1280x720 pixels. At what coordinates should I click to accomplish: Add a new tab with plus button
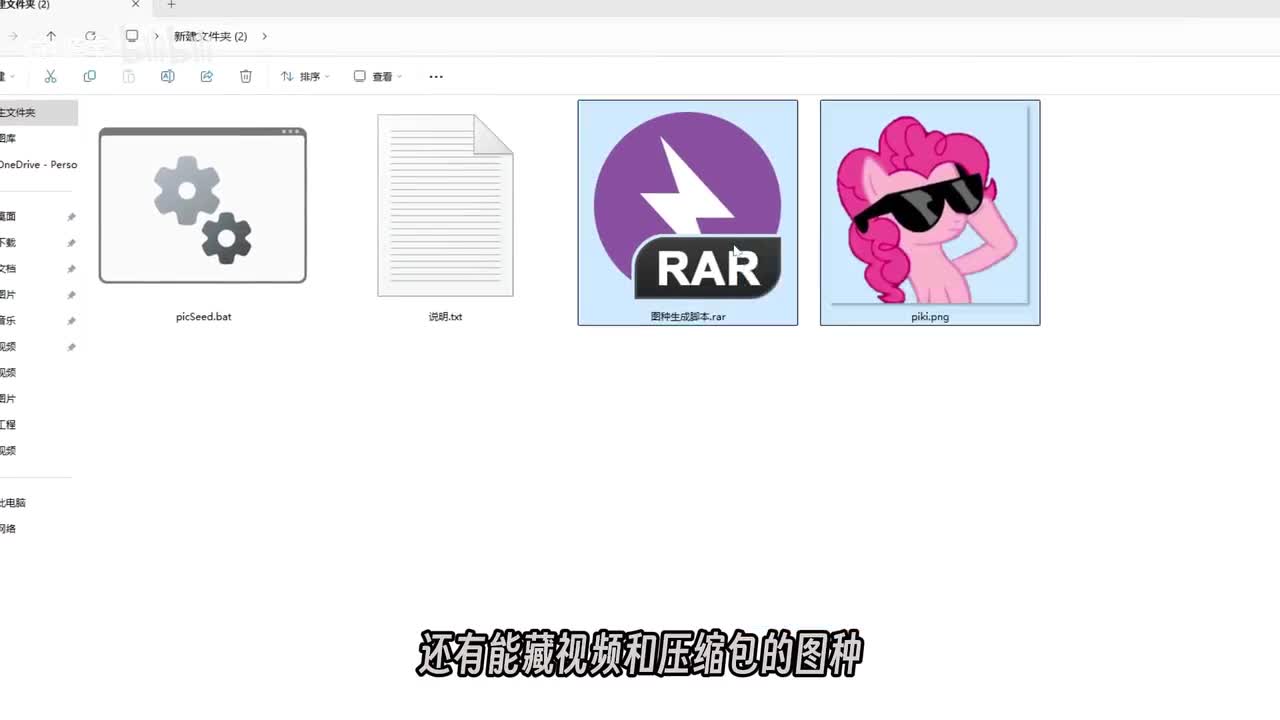171,5
